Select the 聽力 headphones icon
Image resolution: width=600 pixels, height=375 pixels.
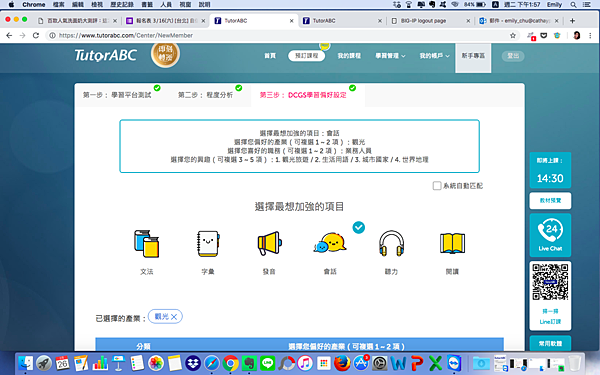point(391,243)
